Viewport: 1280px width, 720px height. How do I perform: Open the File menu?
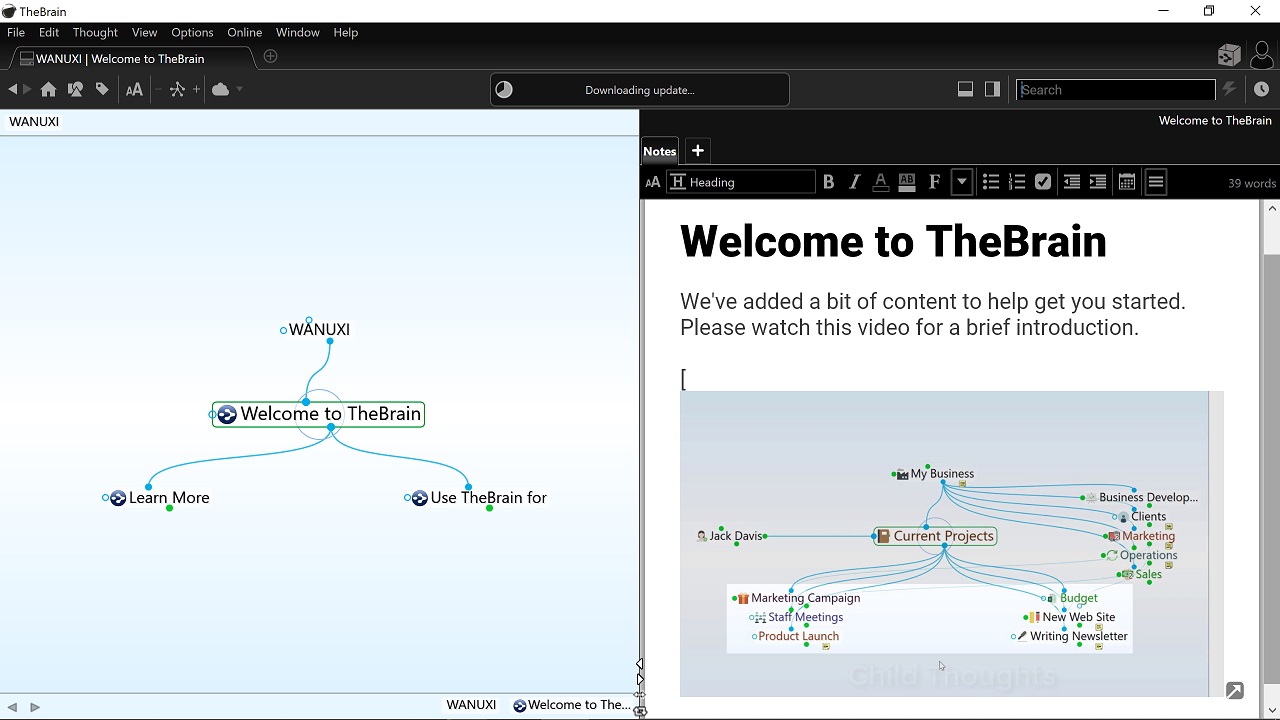16,32
